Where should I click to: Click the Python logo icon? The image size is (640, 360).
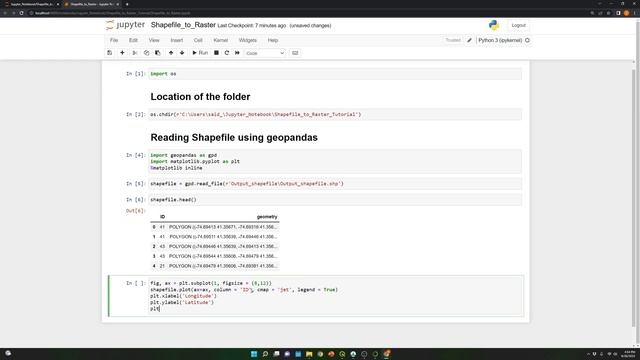pos(494,25)
